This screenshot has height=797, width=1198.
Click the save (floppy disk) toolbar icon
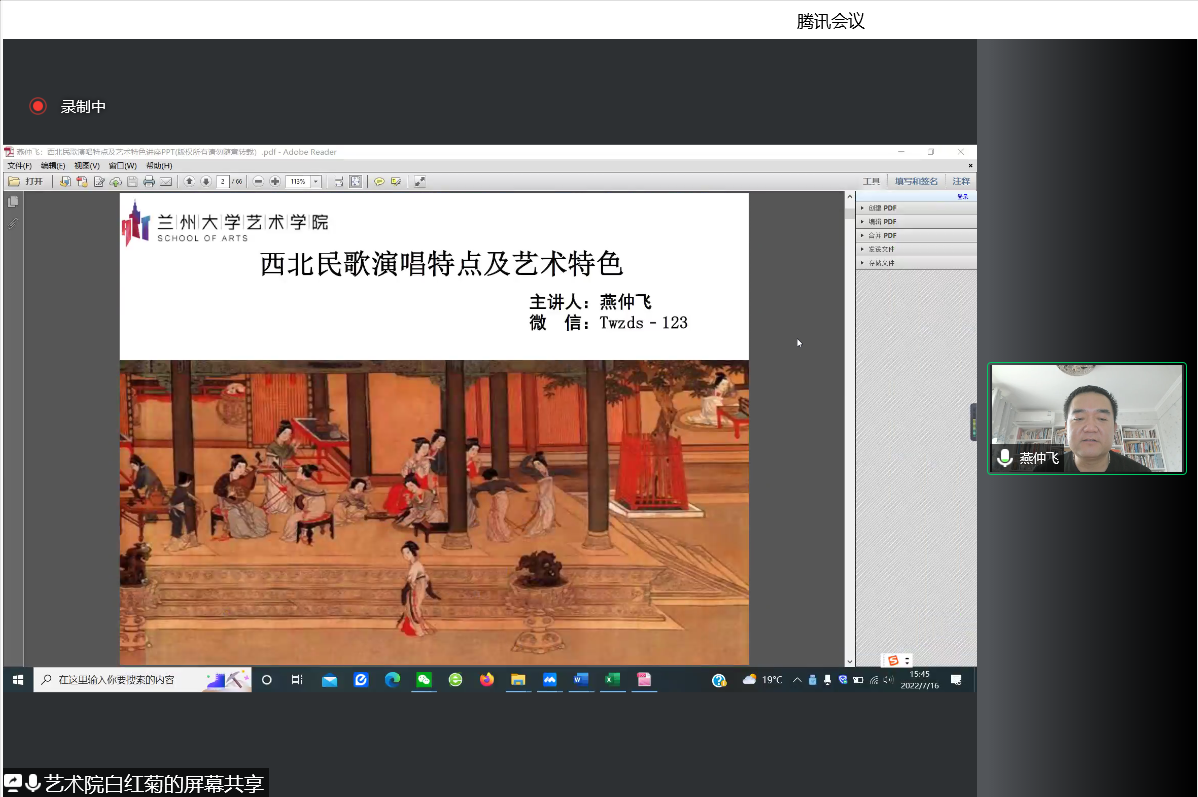pos(132,182)
